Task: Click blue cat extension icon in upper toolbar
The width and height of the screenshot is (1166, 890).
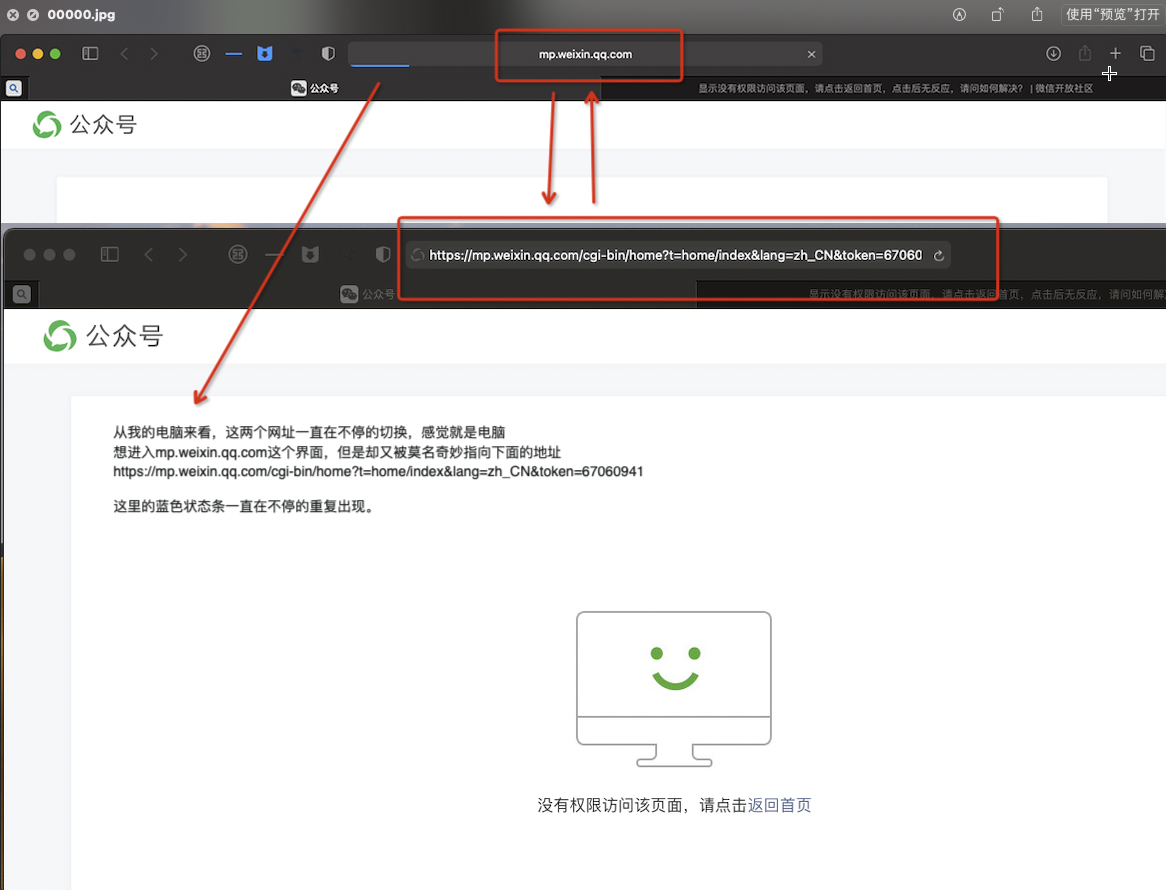Action: tap(265, 54)
